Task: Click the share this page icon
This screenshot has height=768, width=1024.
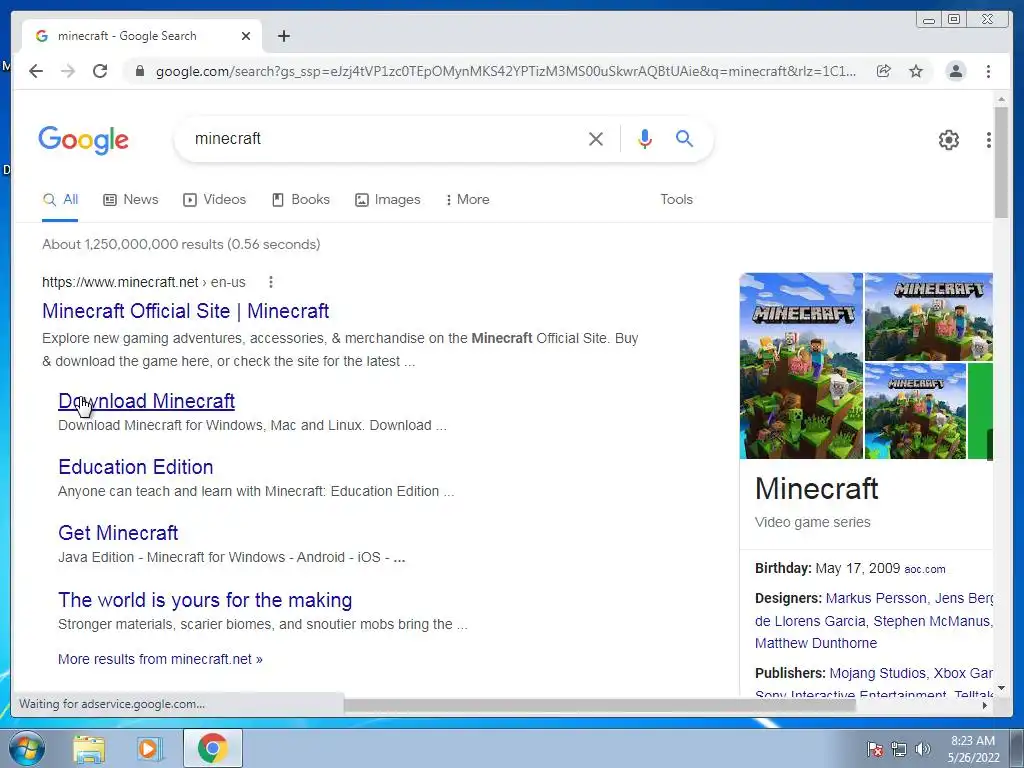Action: 884,71
